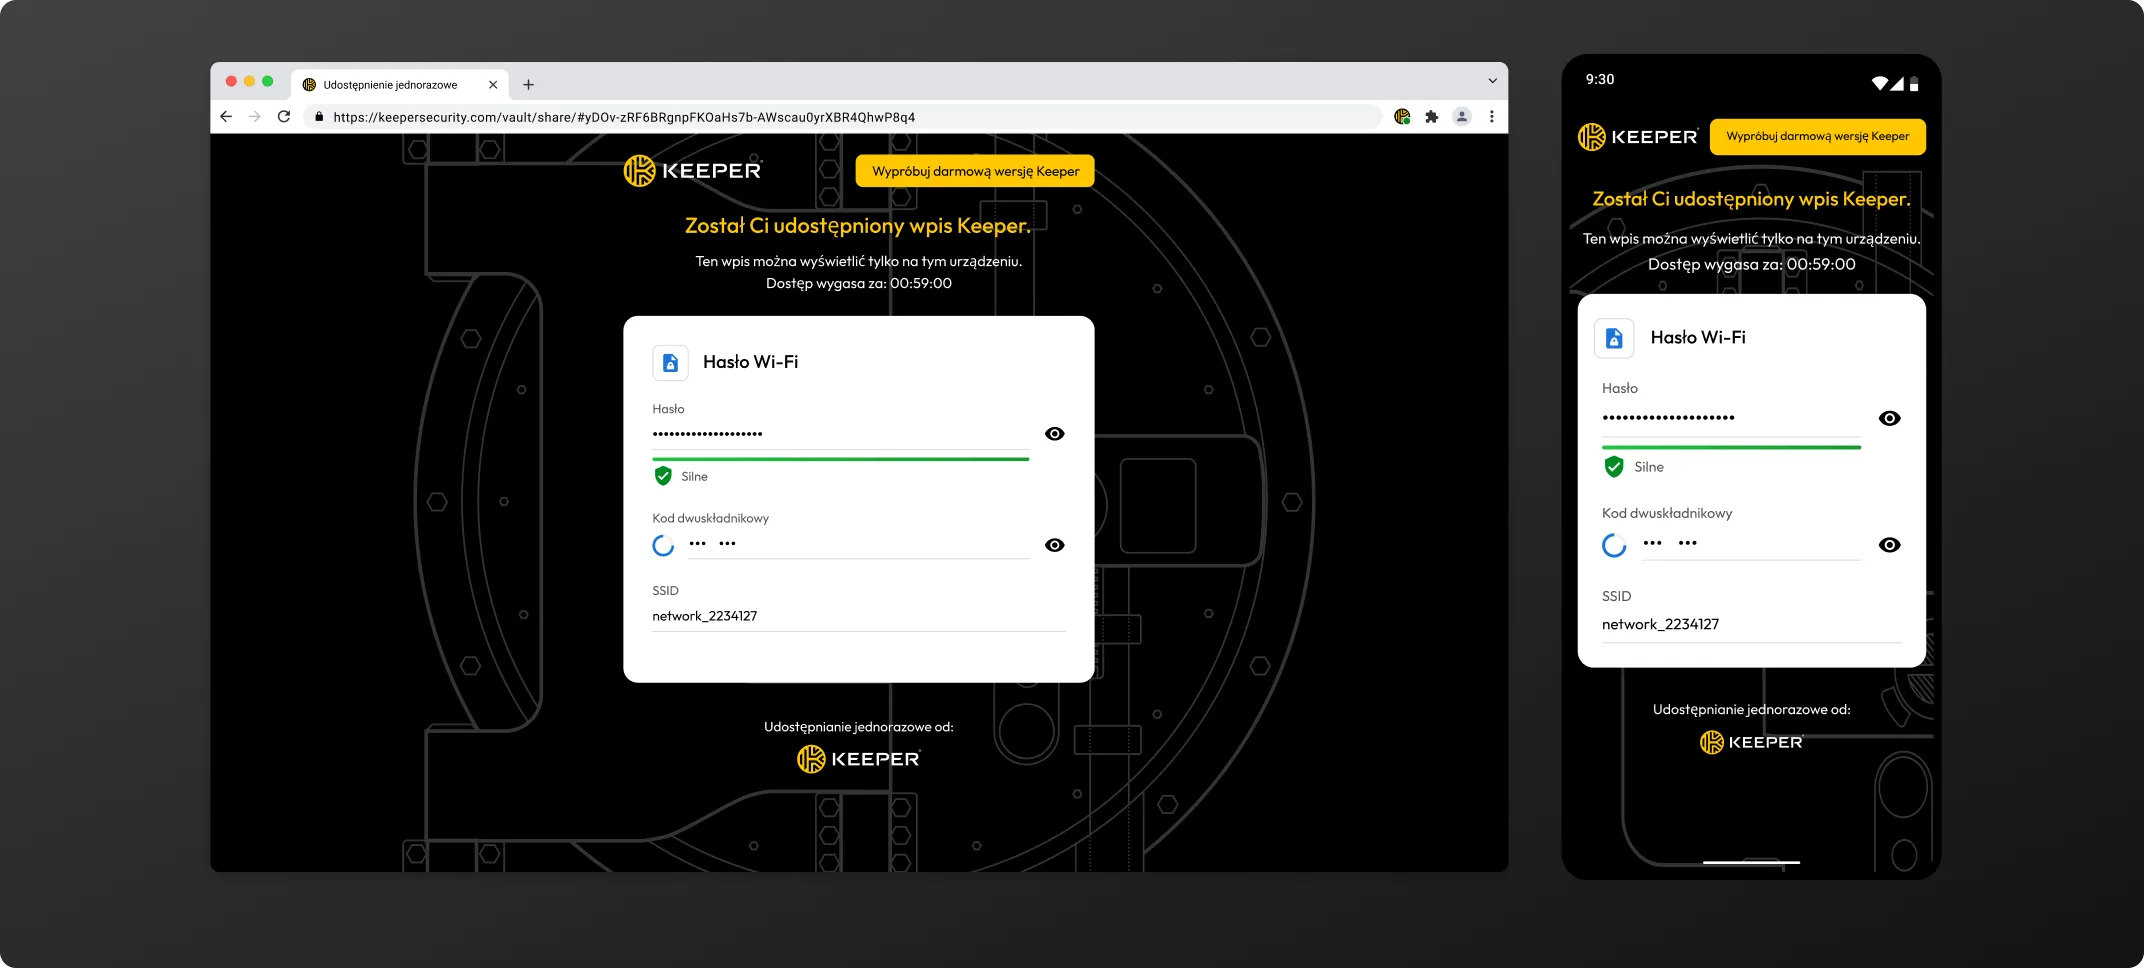The height and width of the screenshot is (968, 2144).
Task: Click the Keeper footer logo in browser page
Action: (x=858, y=759)
